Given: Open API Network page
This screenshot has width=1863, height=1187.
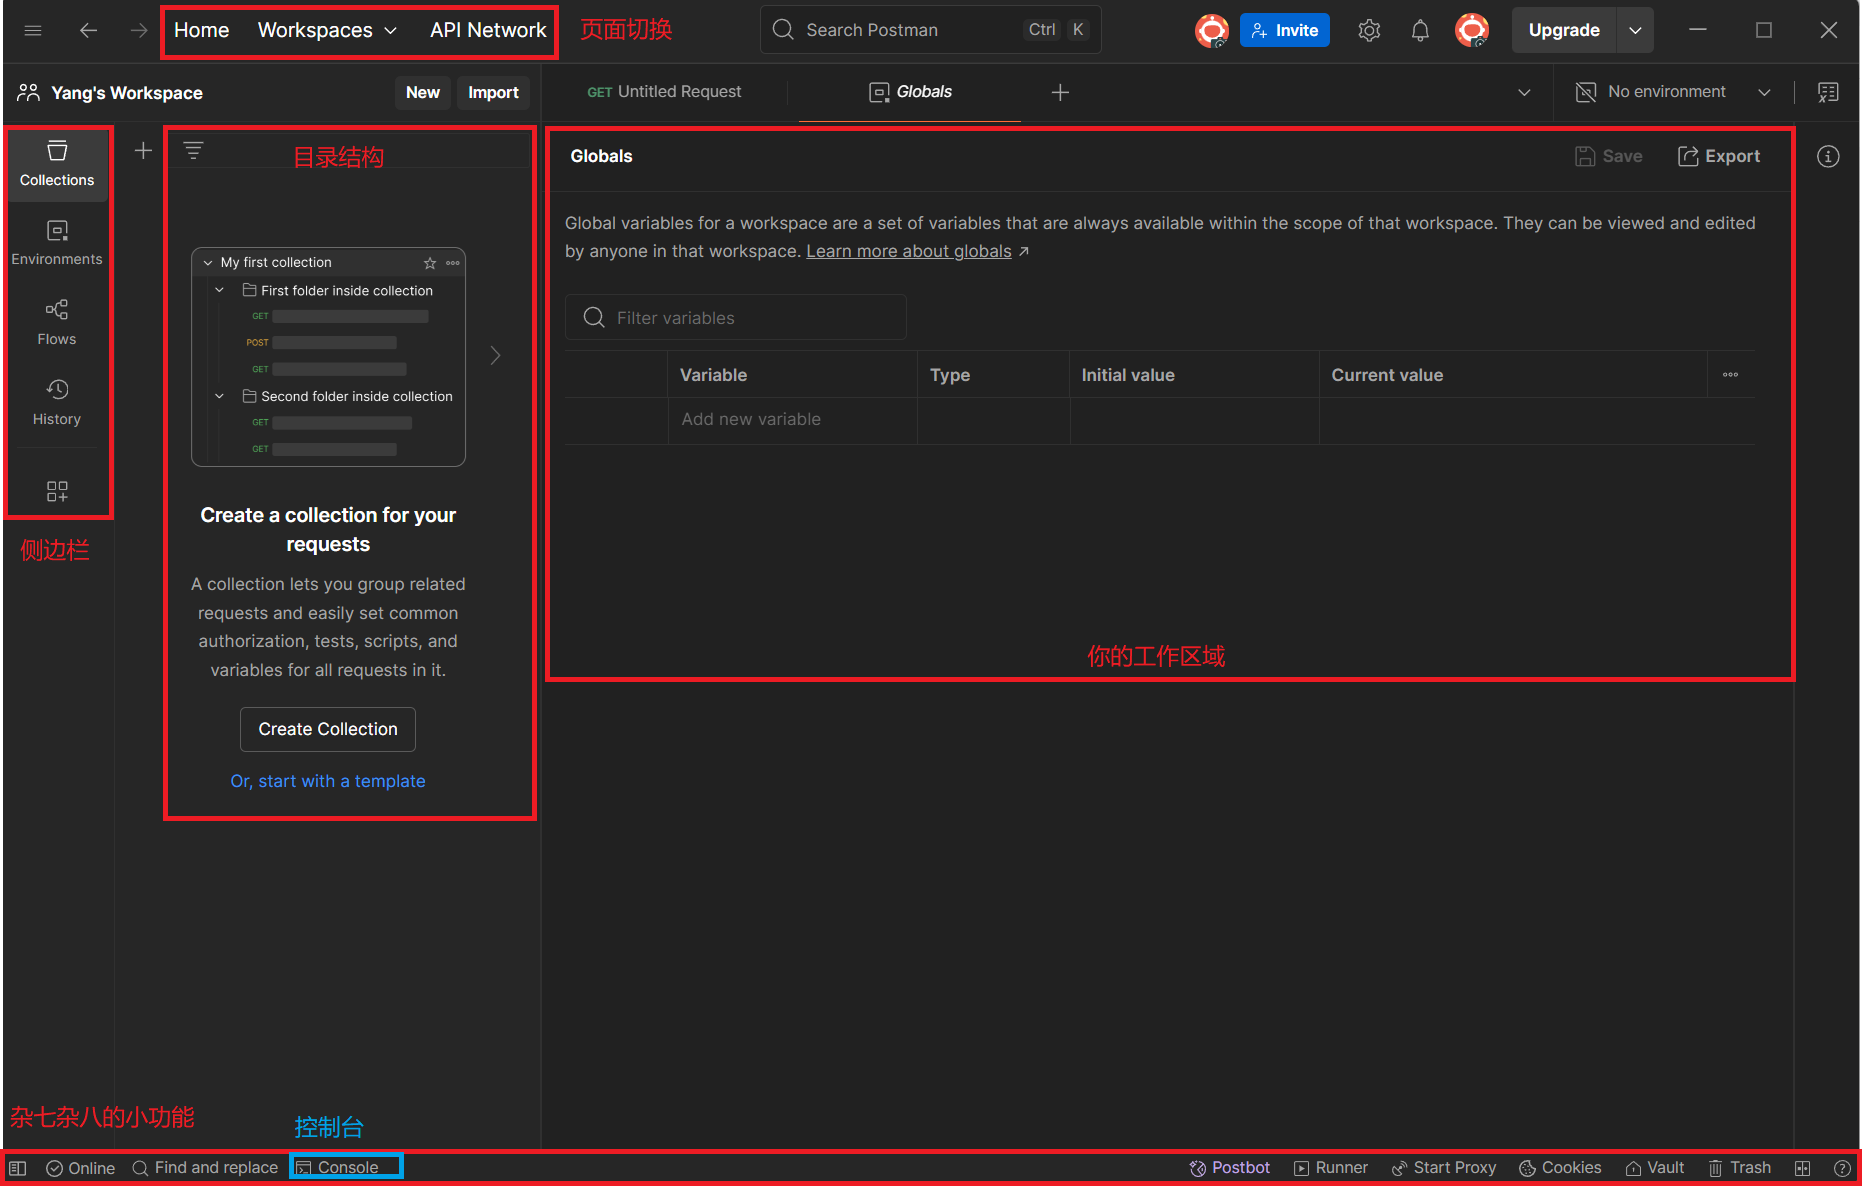Looking at the screenshot, I should pyautogui.click(x=488, y=30).
